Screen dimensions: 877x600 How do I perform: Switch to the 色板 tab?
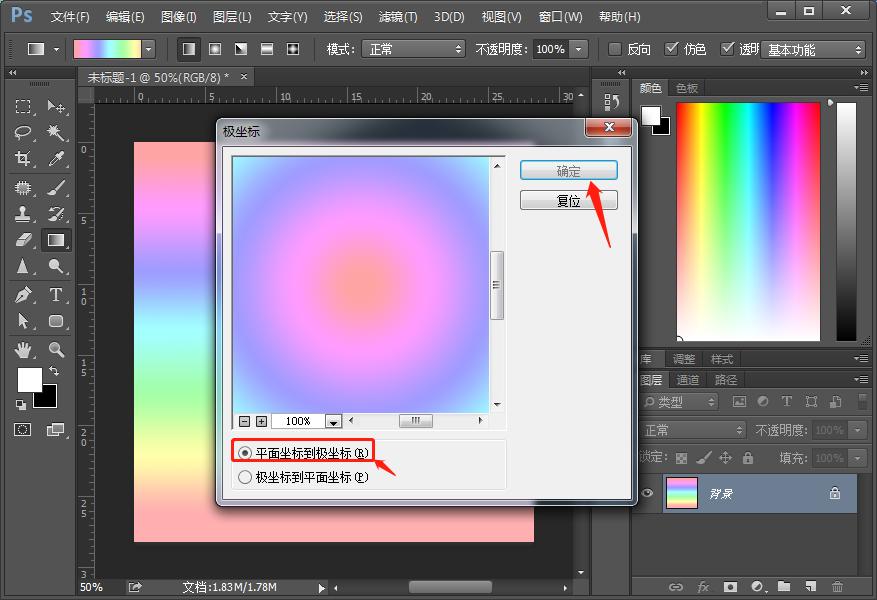pyautogui.click(x=687, y=88)
